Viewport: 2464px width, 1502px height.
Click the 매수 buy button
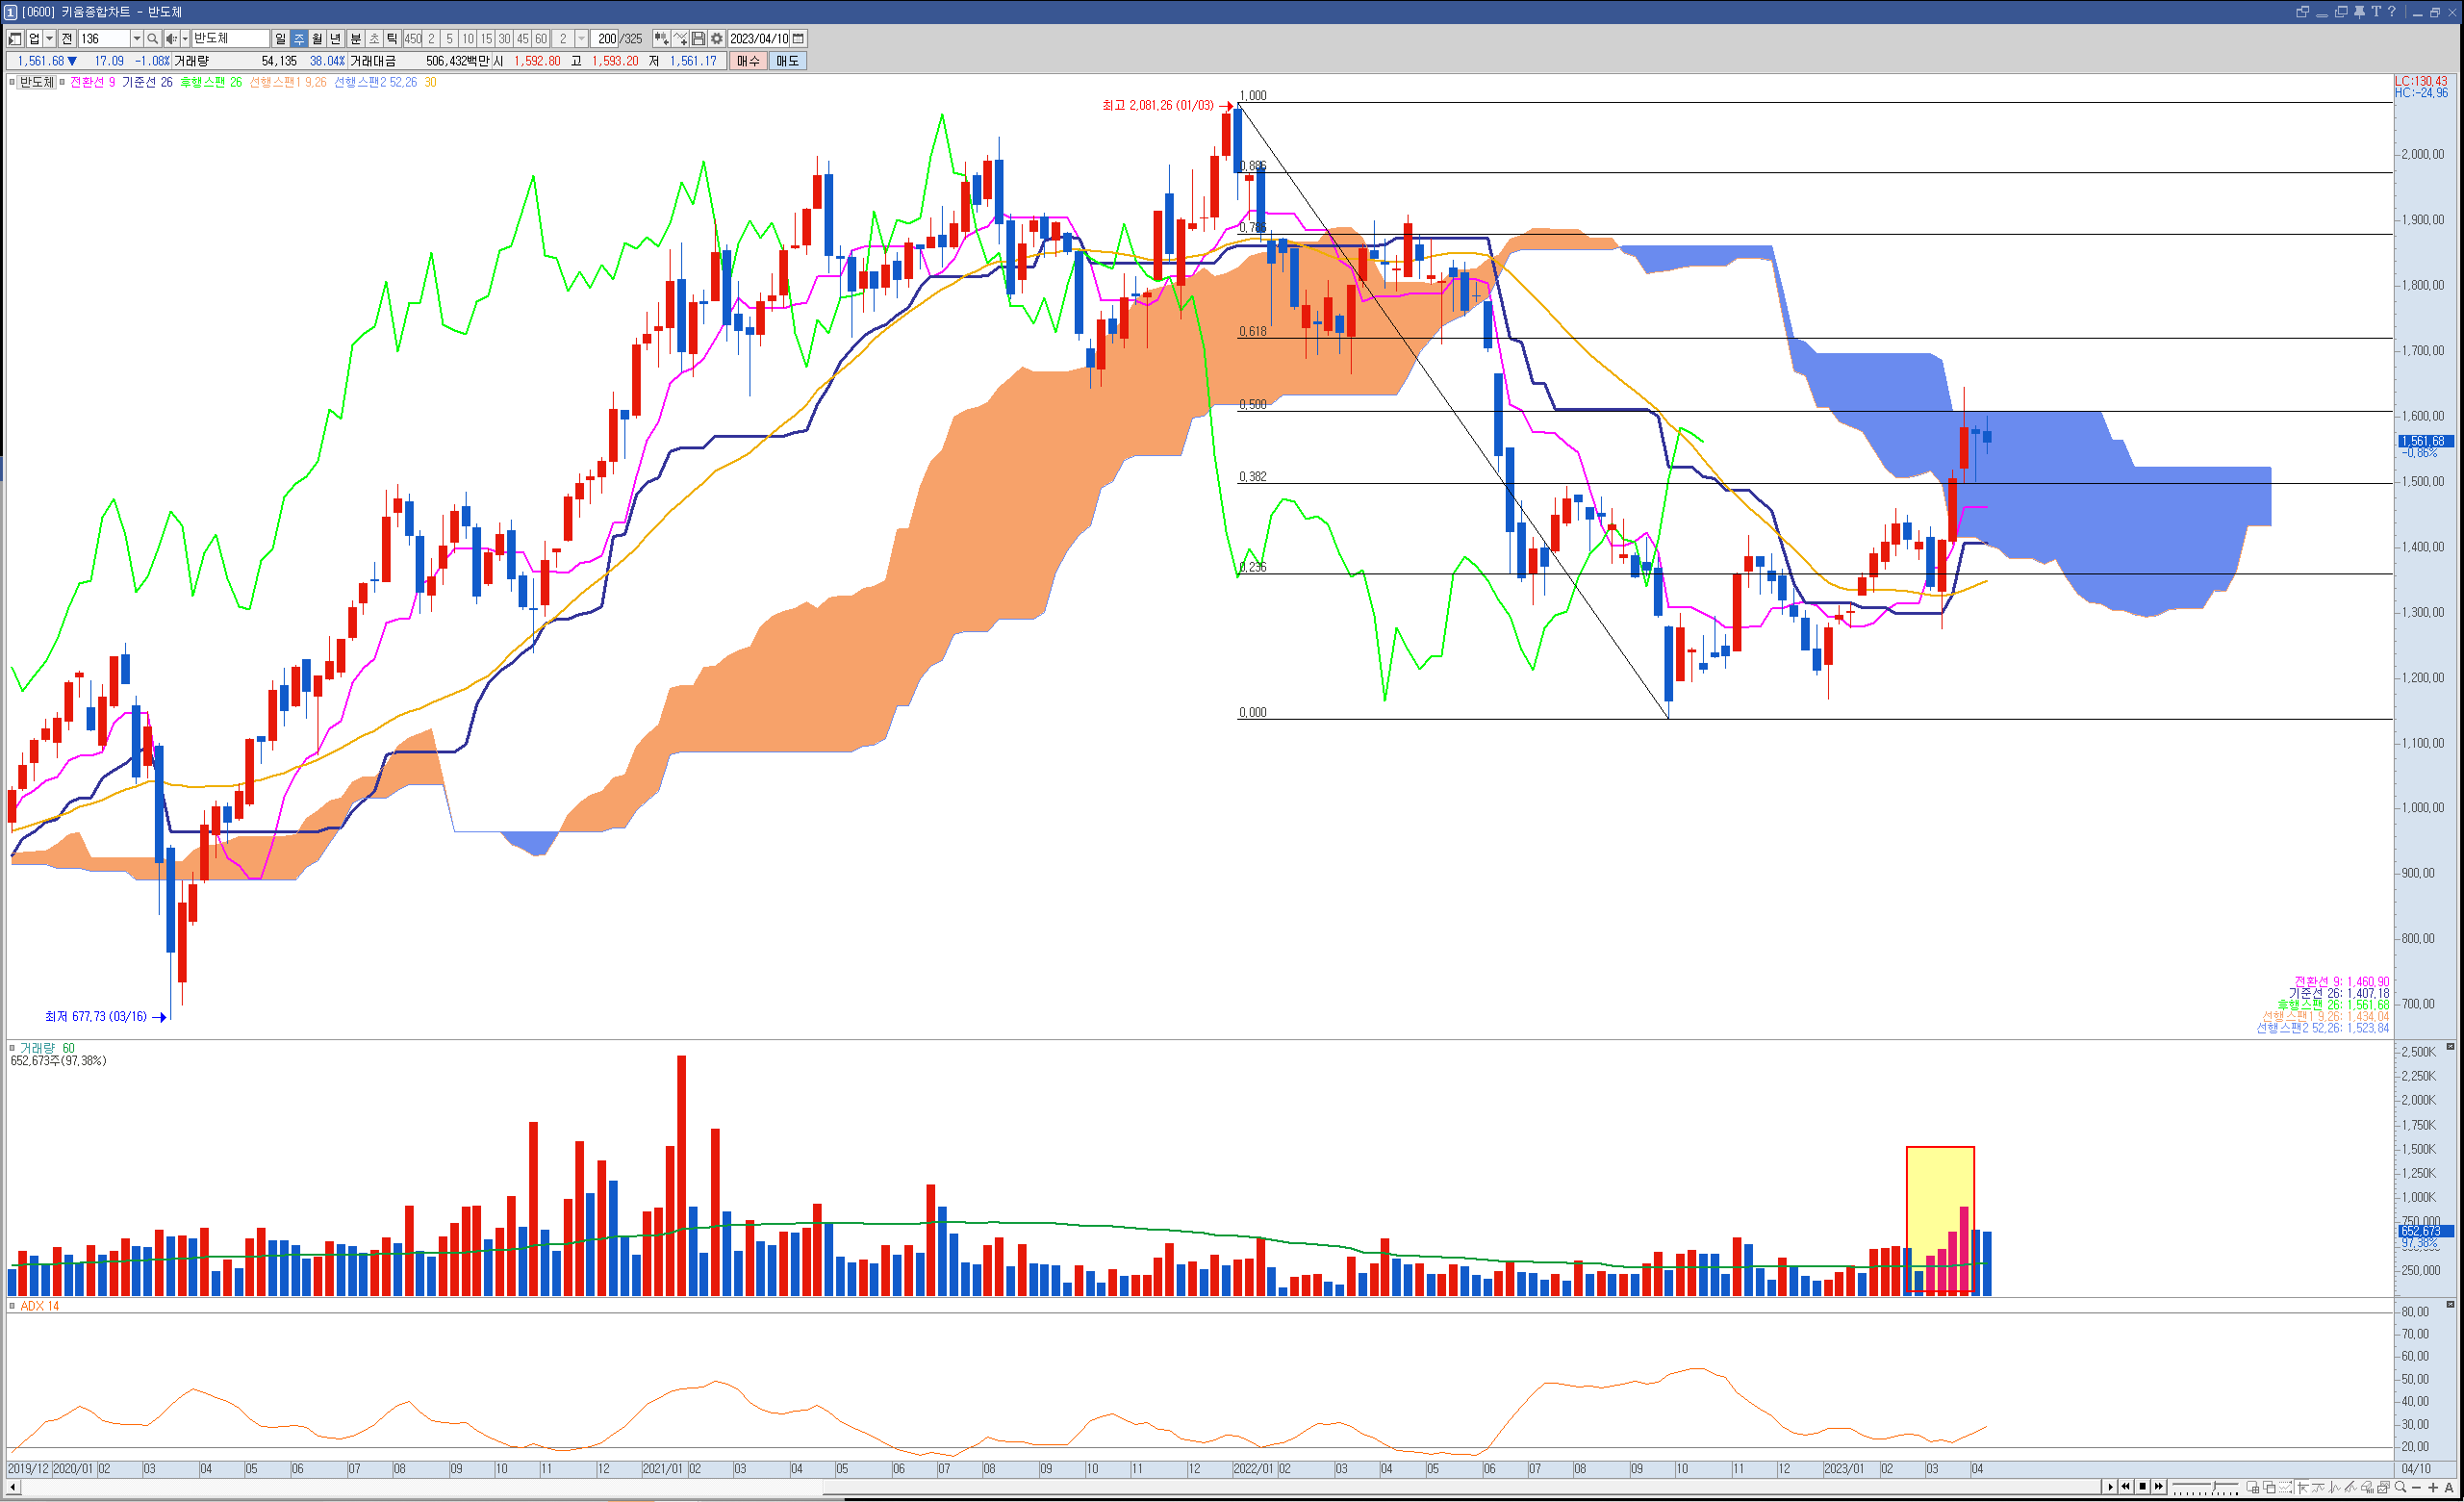pos(748,61)
